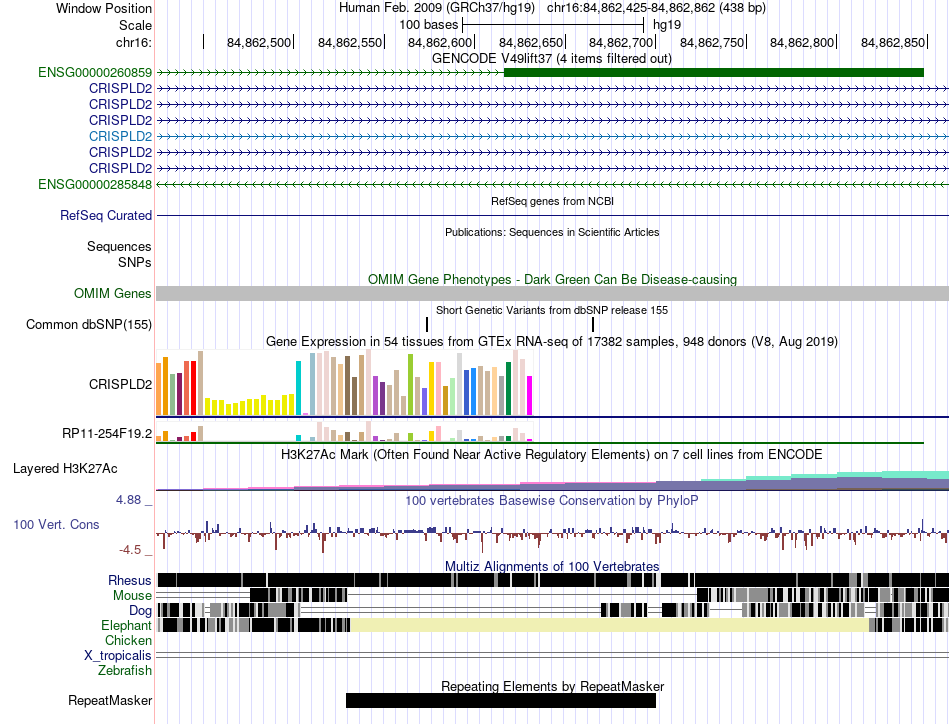
Task: Click the Elephant alignment label
Action: [x=125, y=625]
